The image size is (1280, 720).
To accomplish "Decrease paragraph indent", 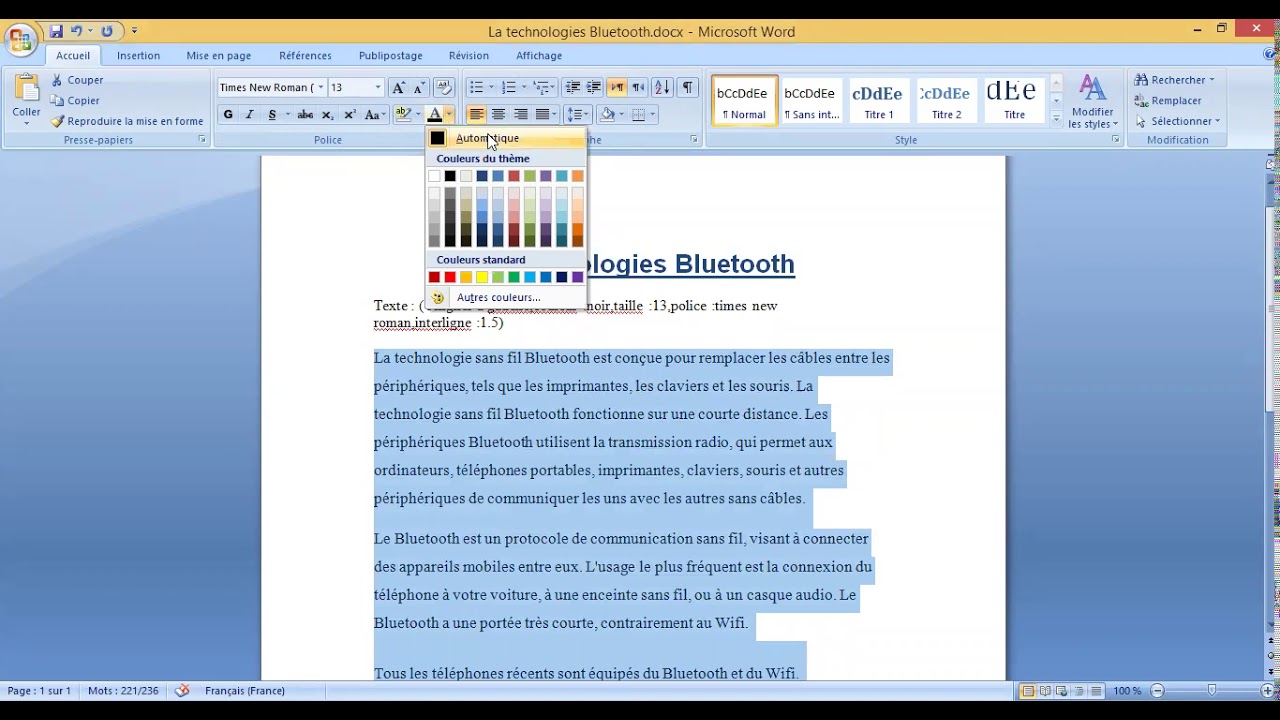I will tap(572, 87).
